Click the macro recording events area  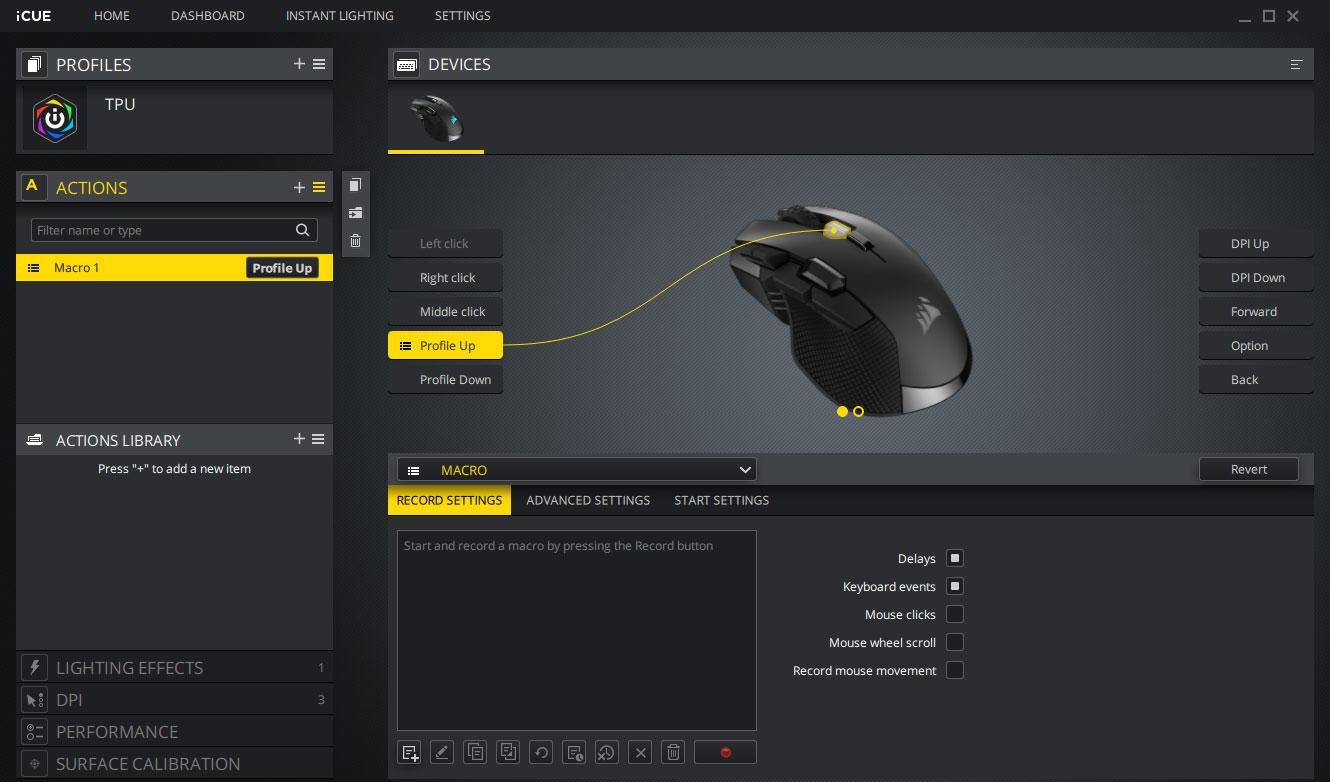coord(577,630)
